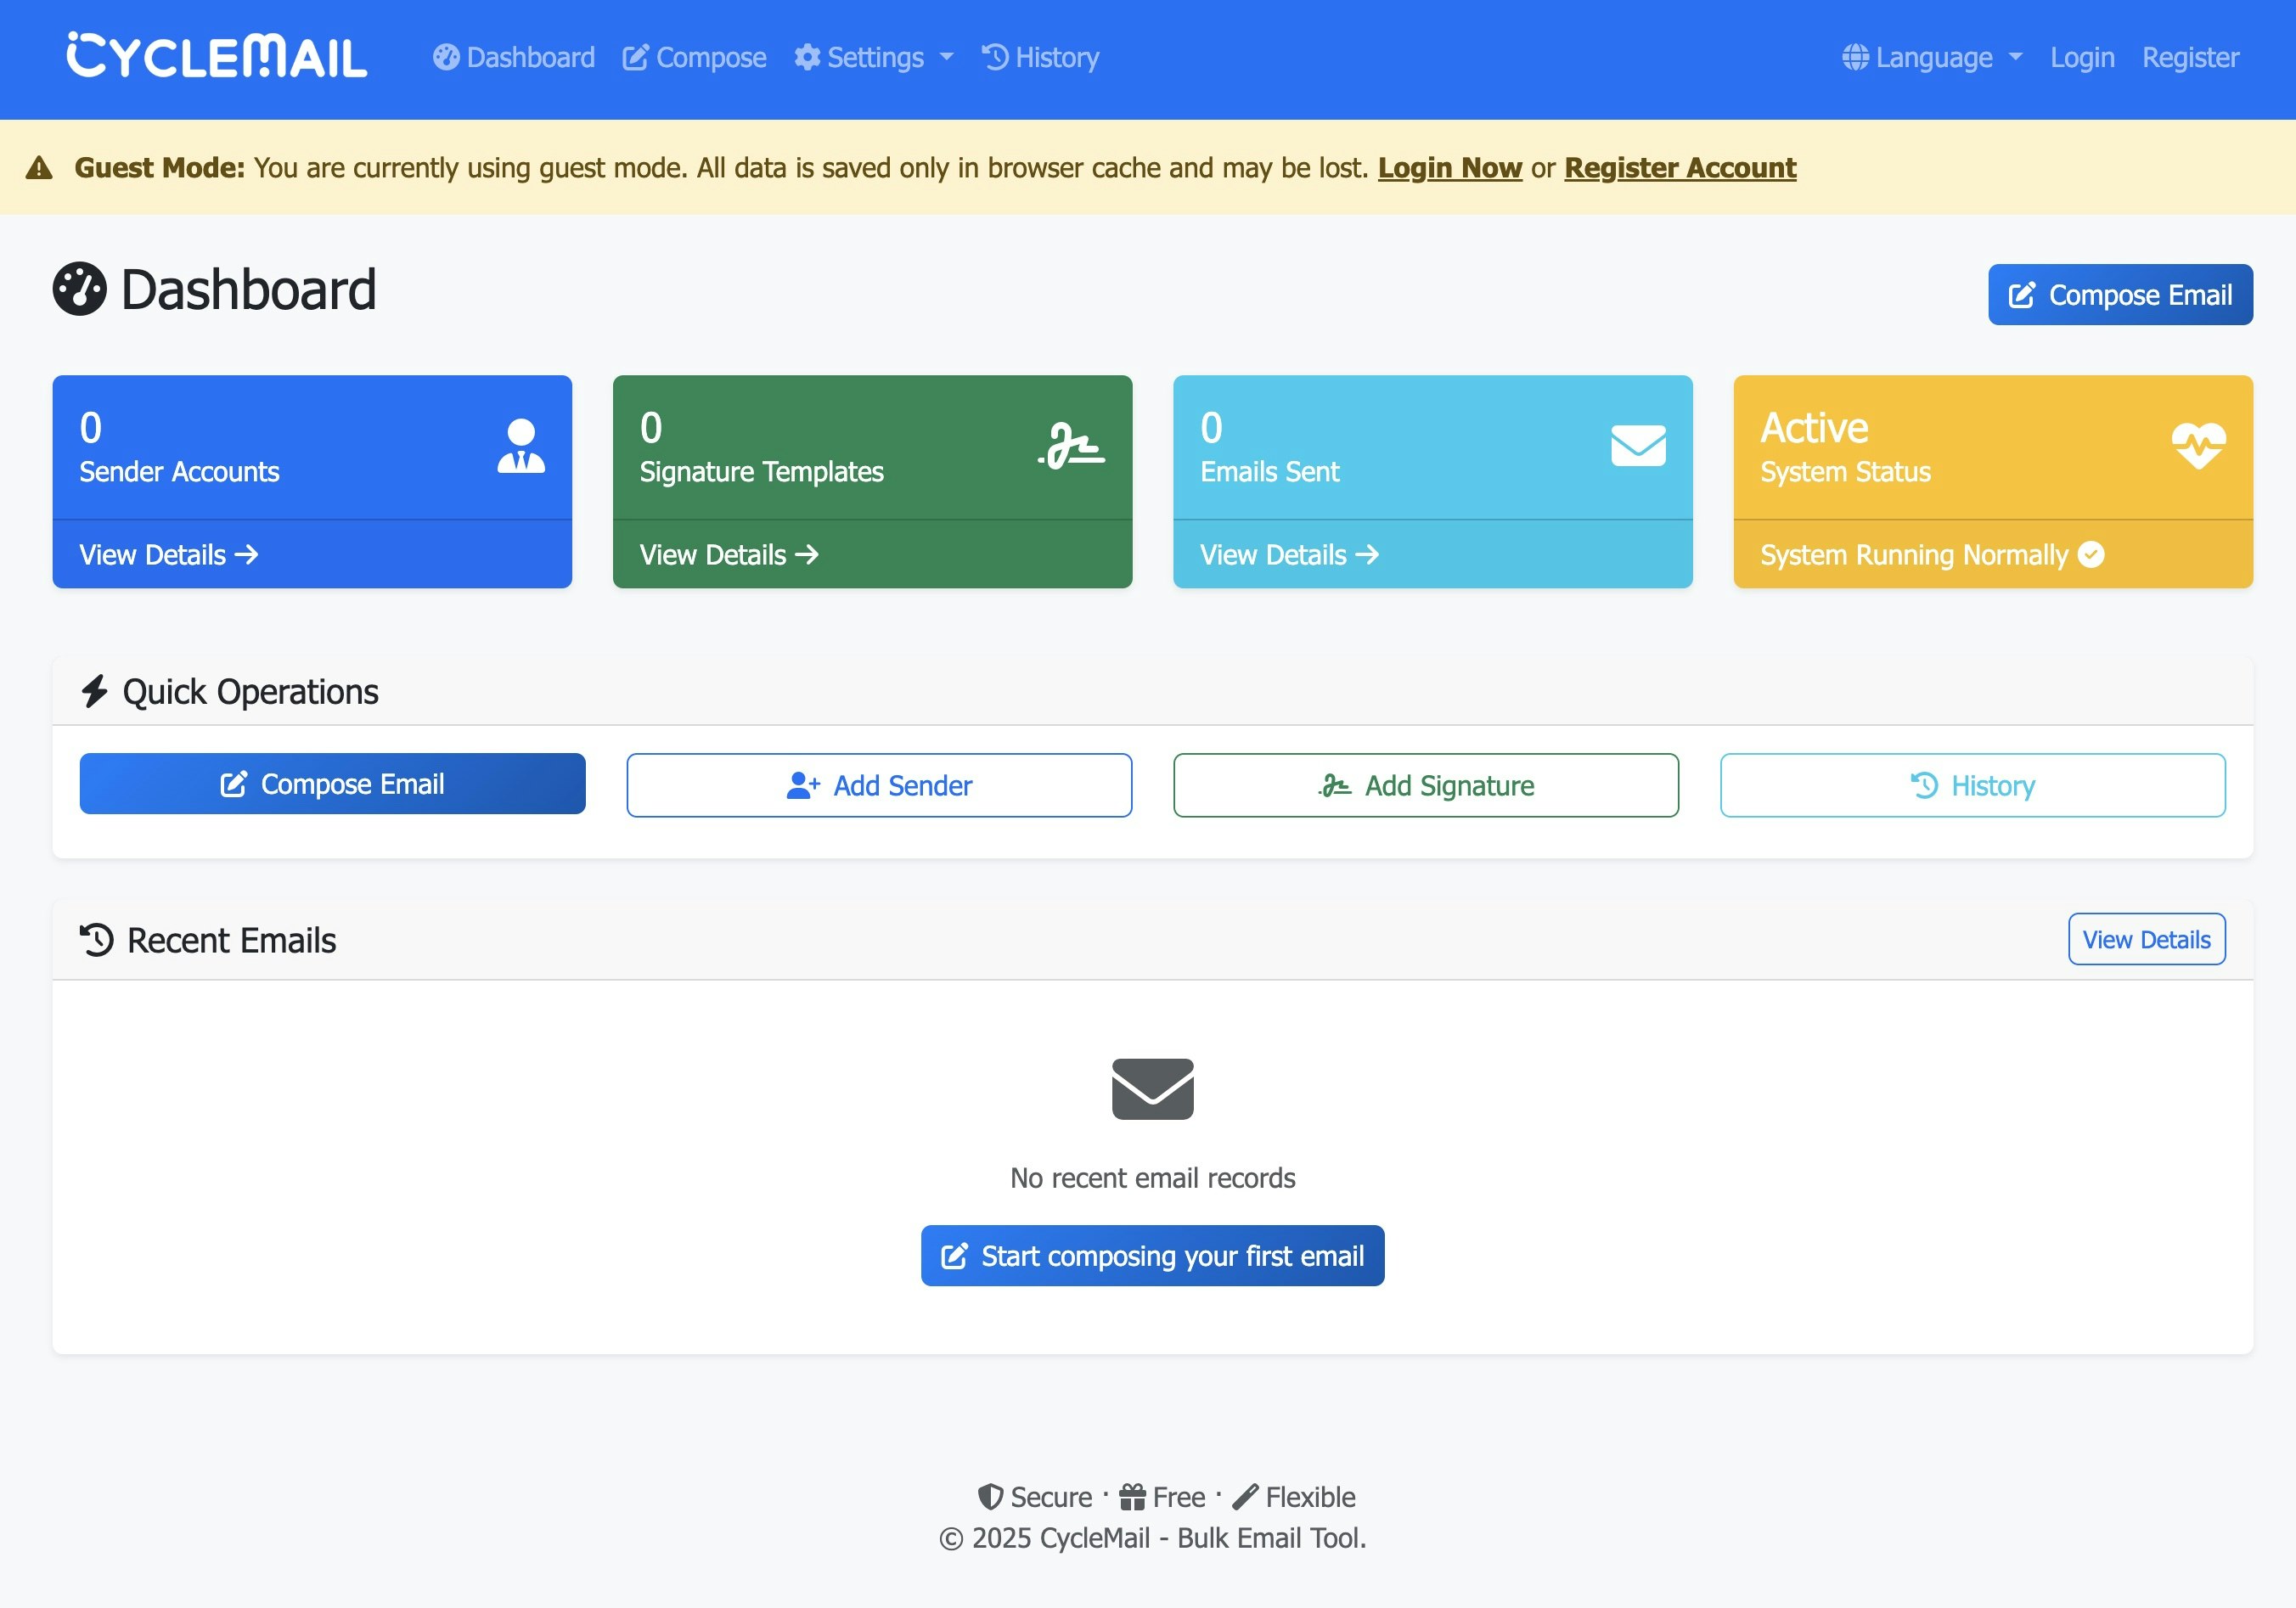
Task: Expand the Settings dropdown in navbar
Action: tap(874, 58)
